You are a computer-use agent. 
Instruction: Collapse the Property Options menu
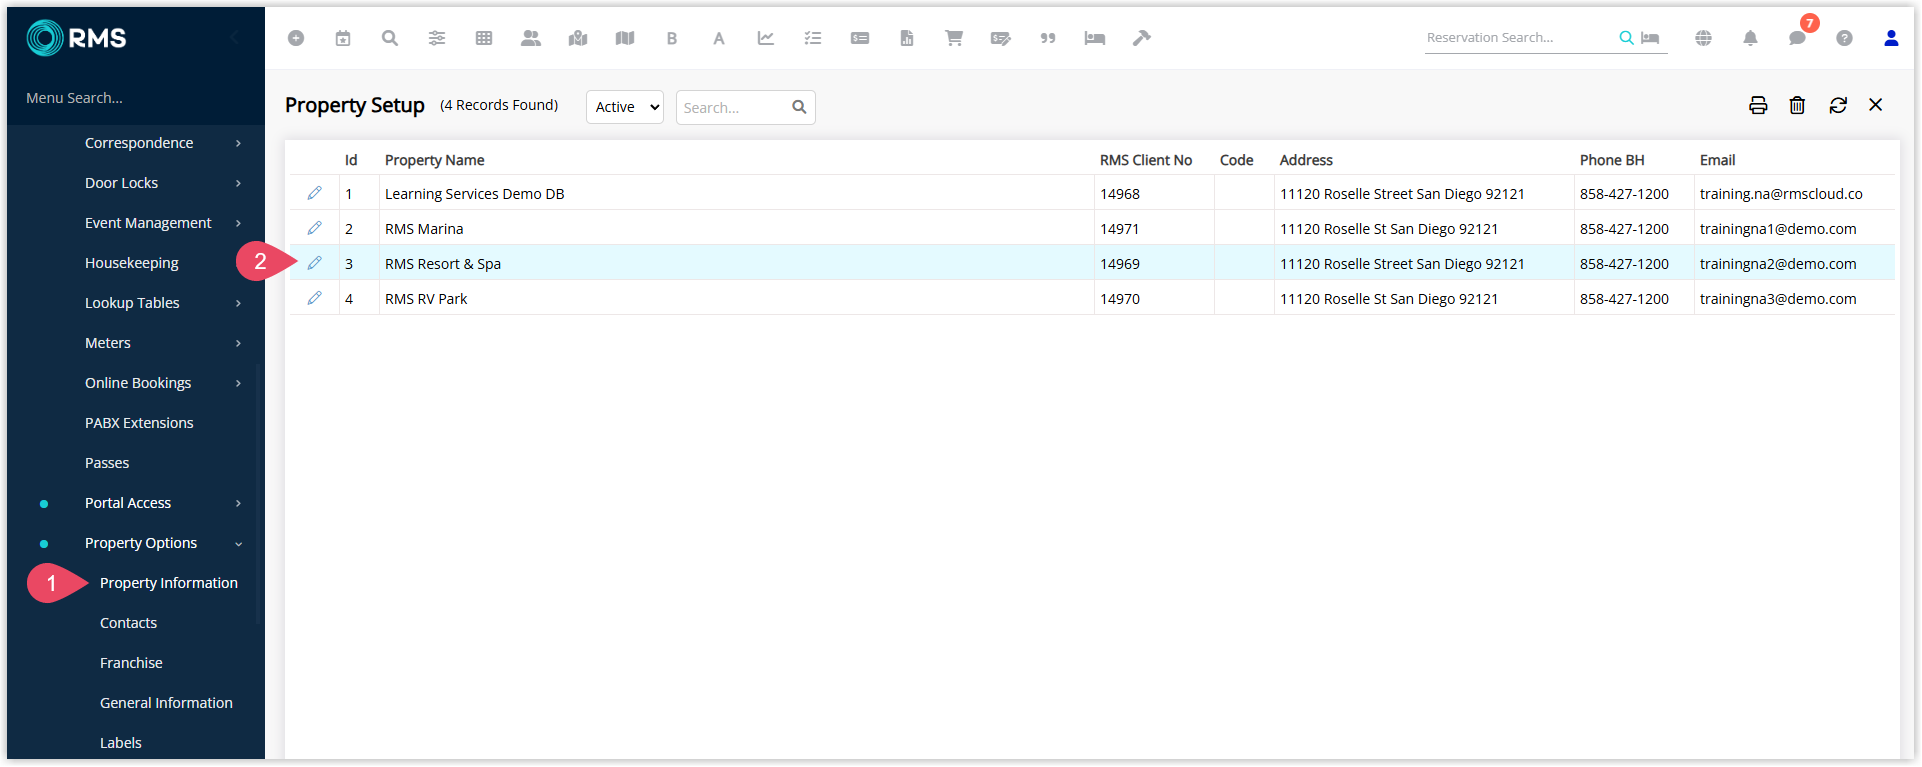tap(141, 543)
